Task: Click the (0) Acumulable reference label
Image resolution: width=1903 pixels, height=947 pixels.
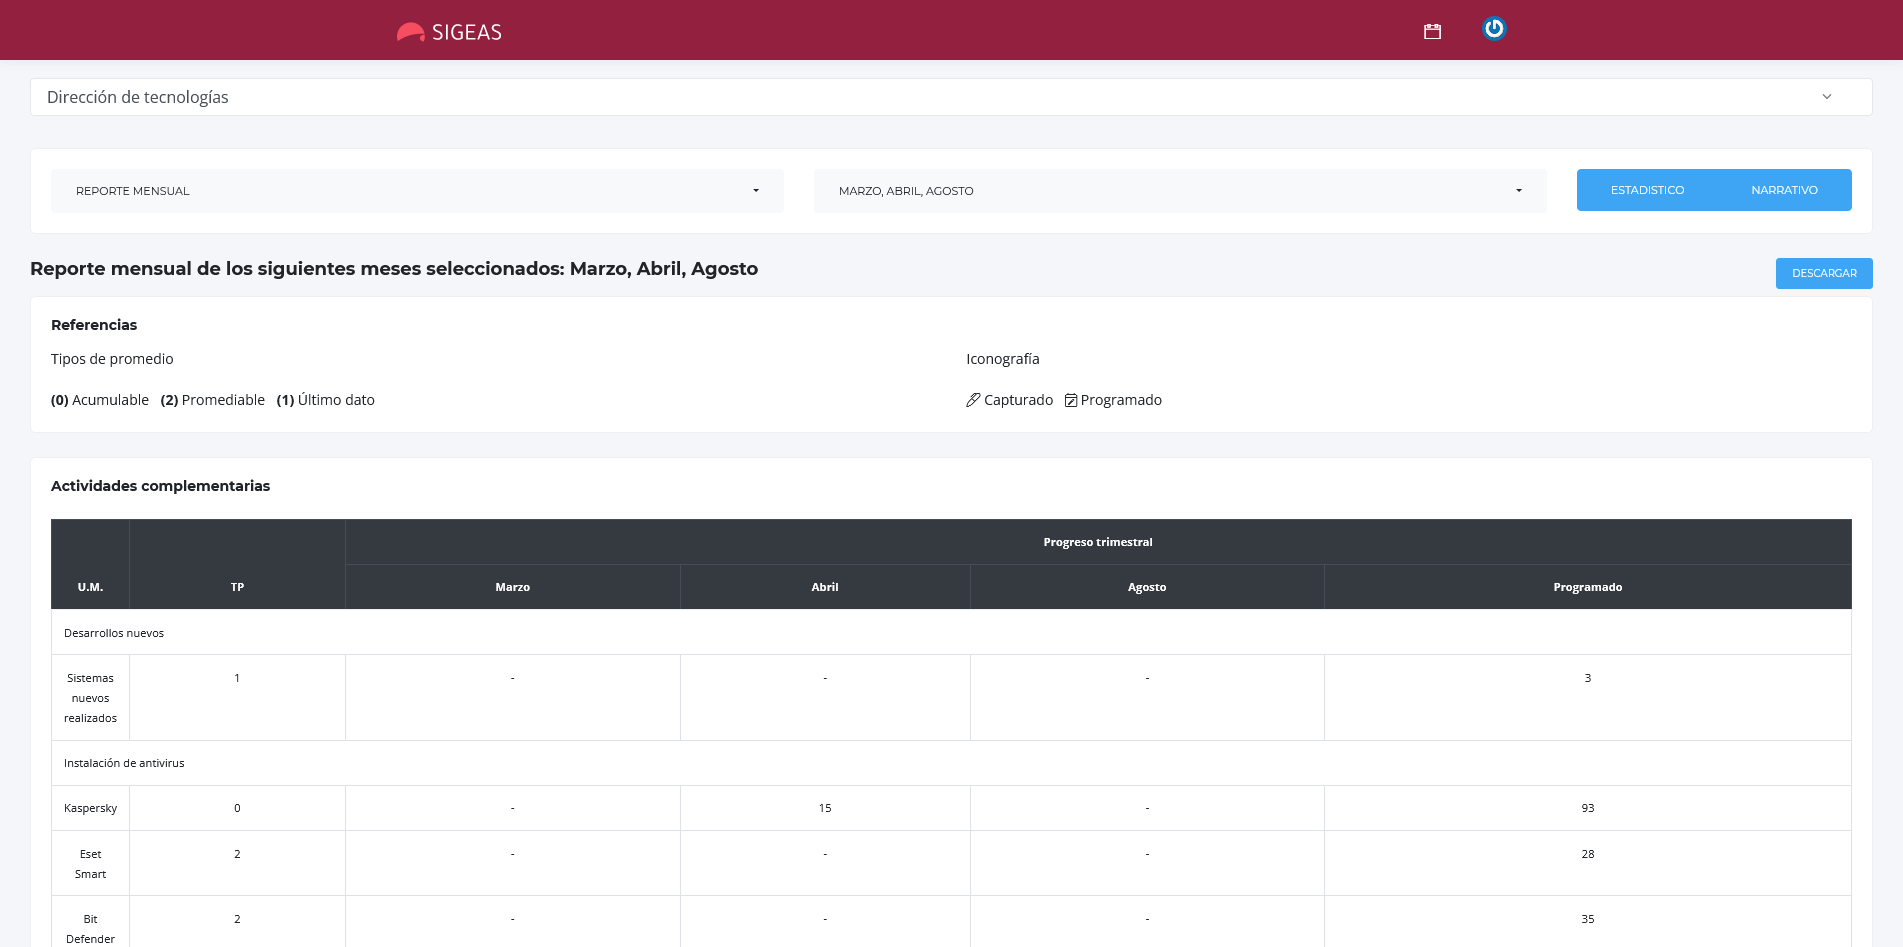Action: coord(100,400)
